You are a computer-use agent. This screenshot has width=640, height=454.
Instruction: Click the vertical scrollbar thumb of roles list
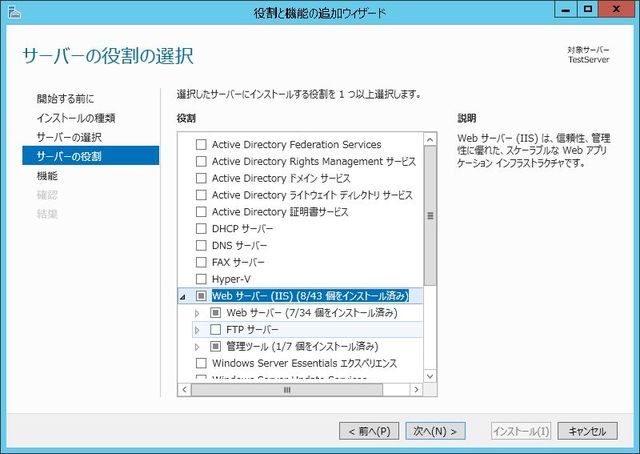(430, 216)
